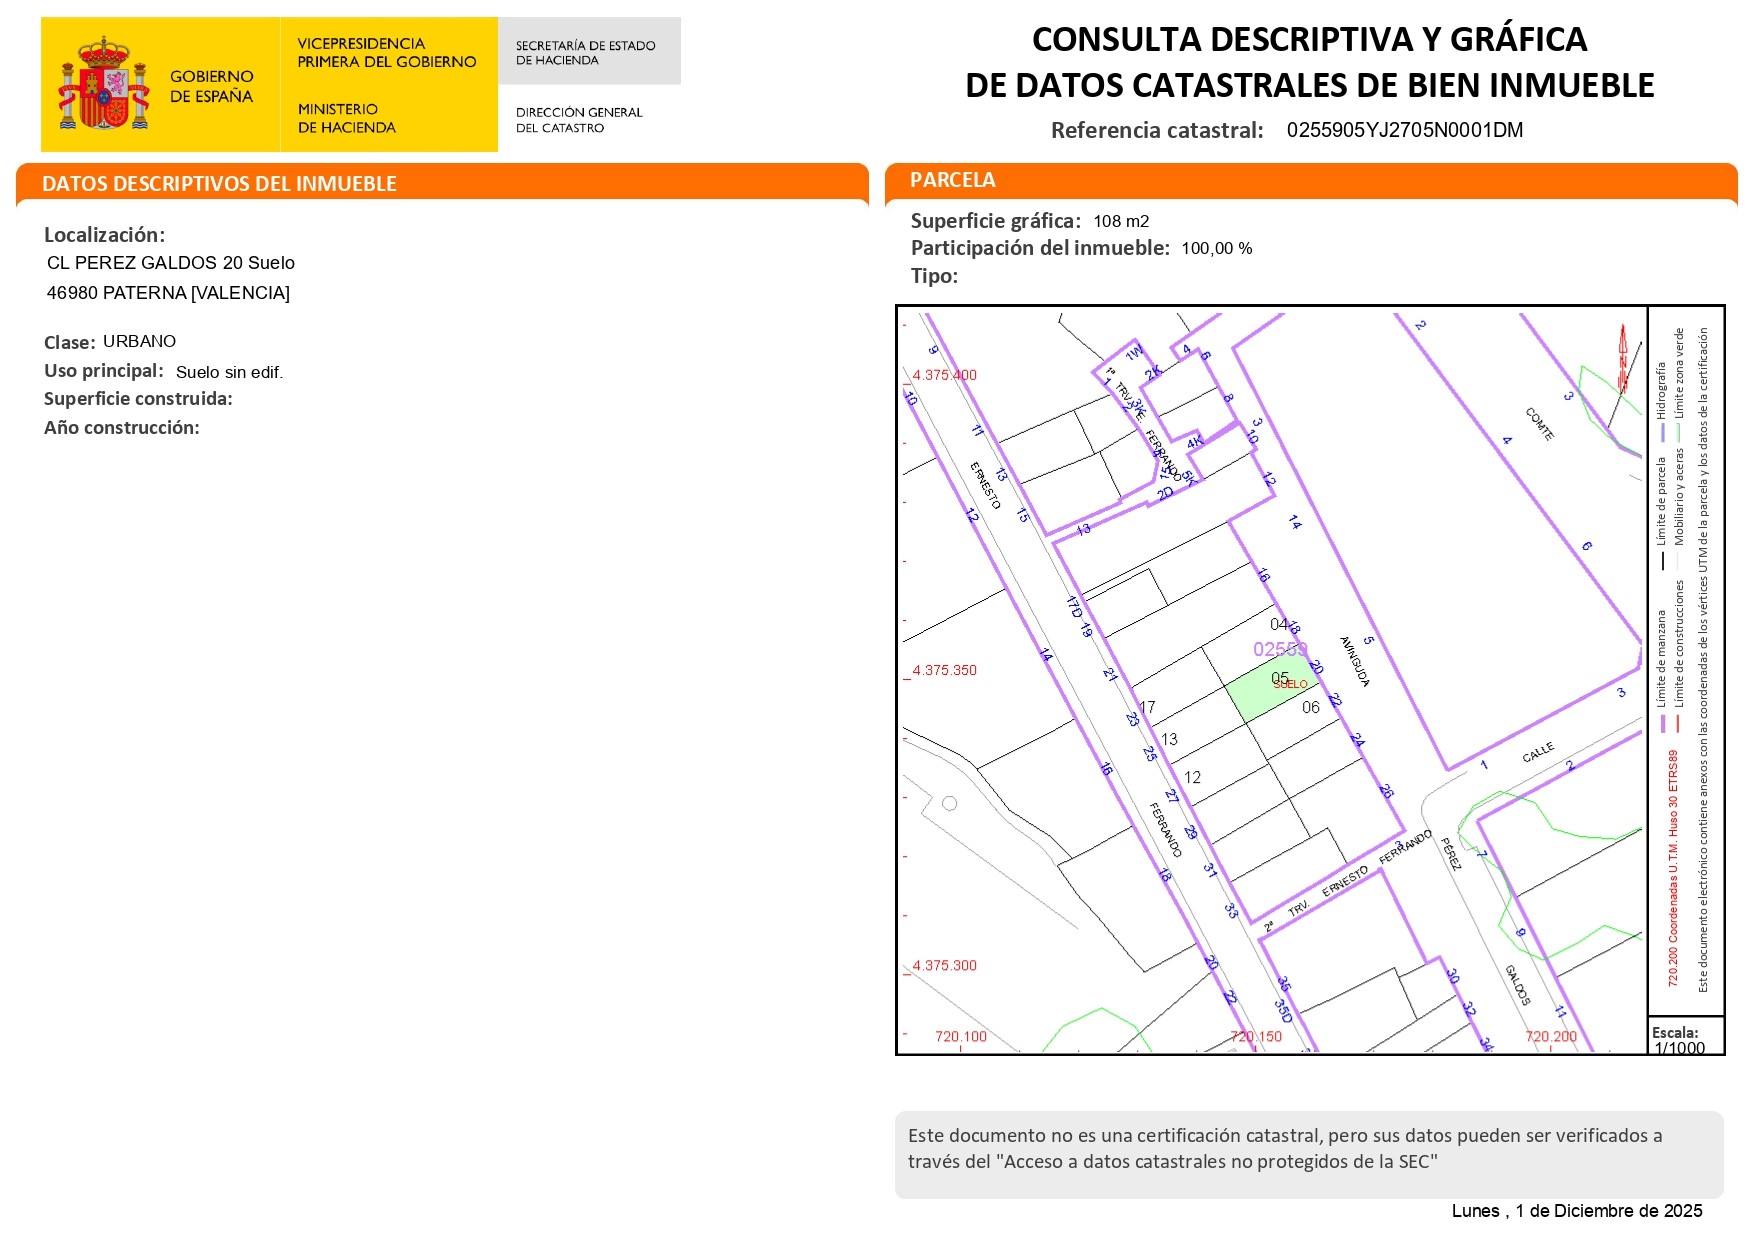1757x1241 pixels.
Task: Click the Ministerio de Hacienda label
Action: tap(346, 118)
